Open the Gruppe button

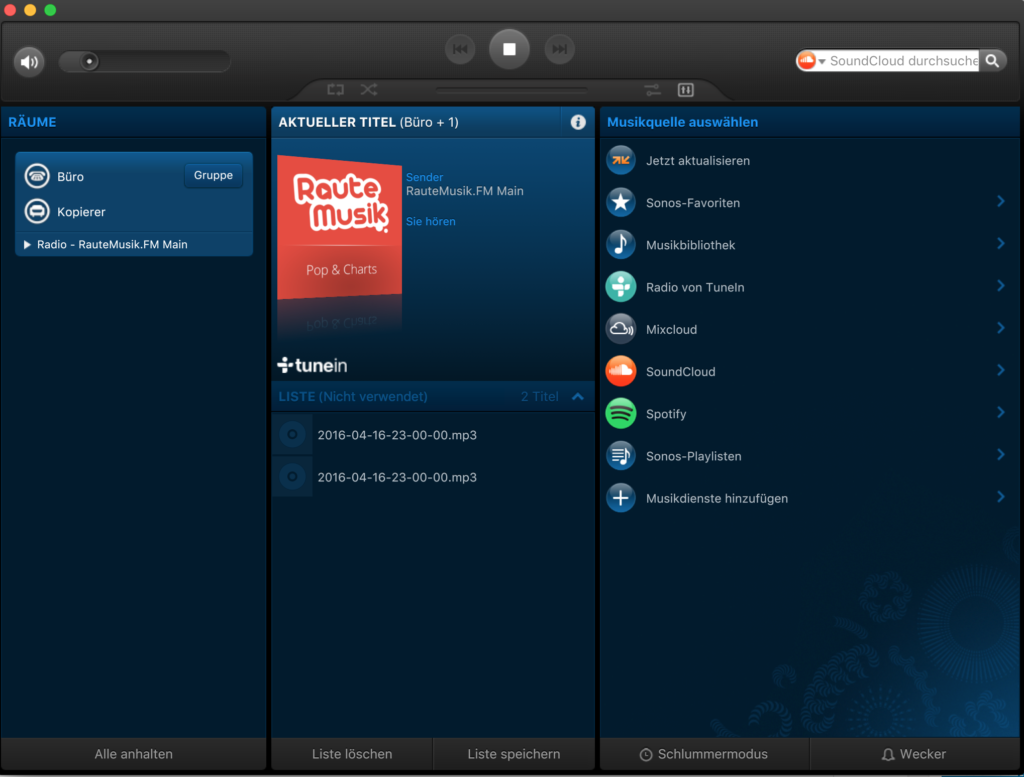pyautogui.click(x=213, y=175)
